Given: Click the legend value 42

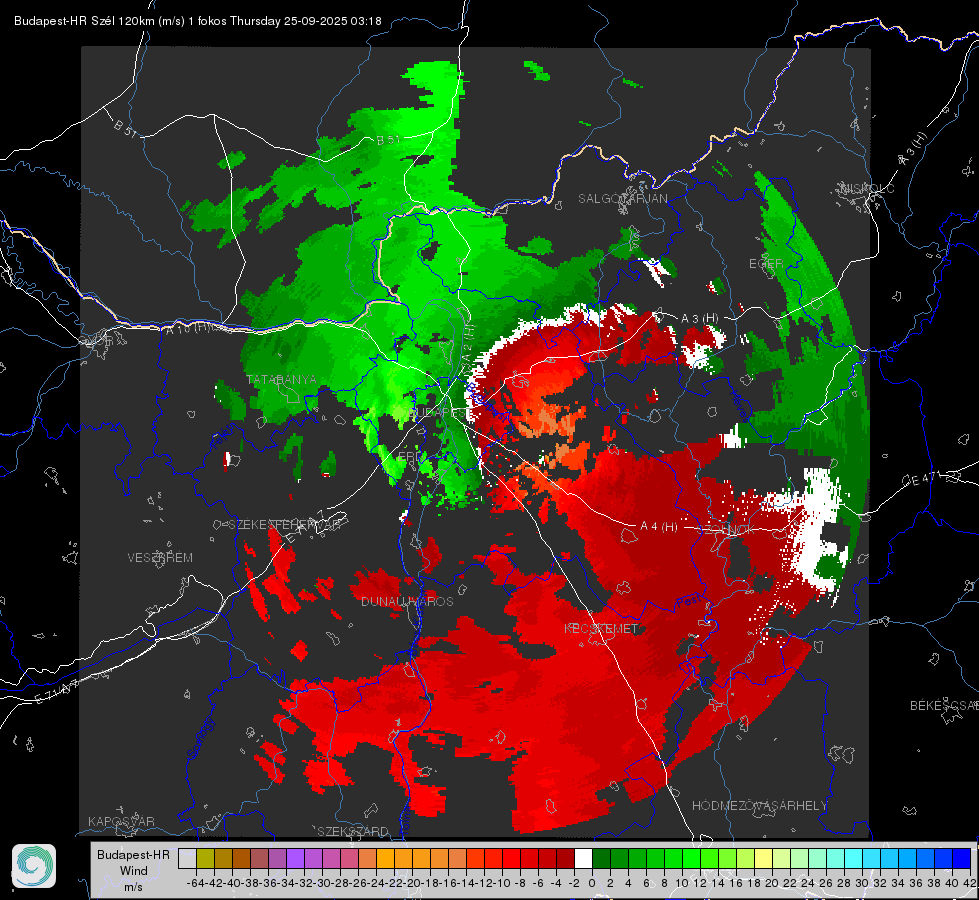Looking at the screenshot, I should click(x=969, y=883).
